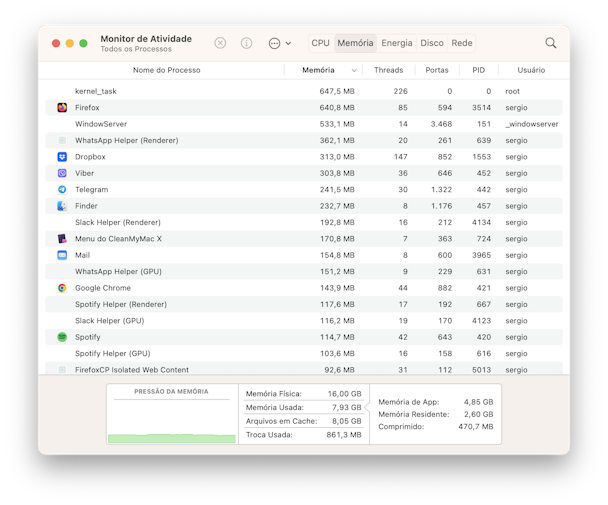The image size is (608, 505).
Task: Click the _windowserver user cell
Action: [532, 124]
